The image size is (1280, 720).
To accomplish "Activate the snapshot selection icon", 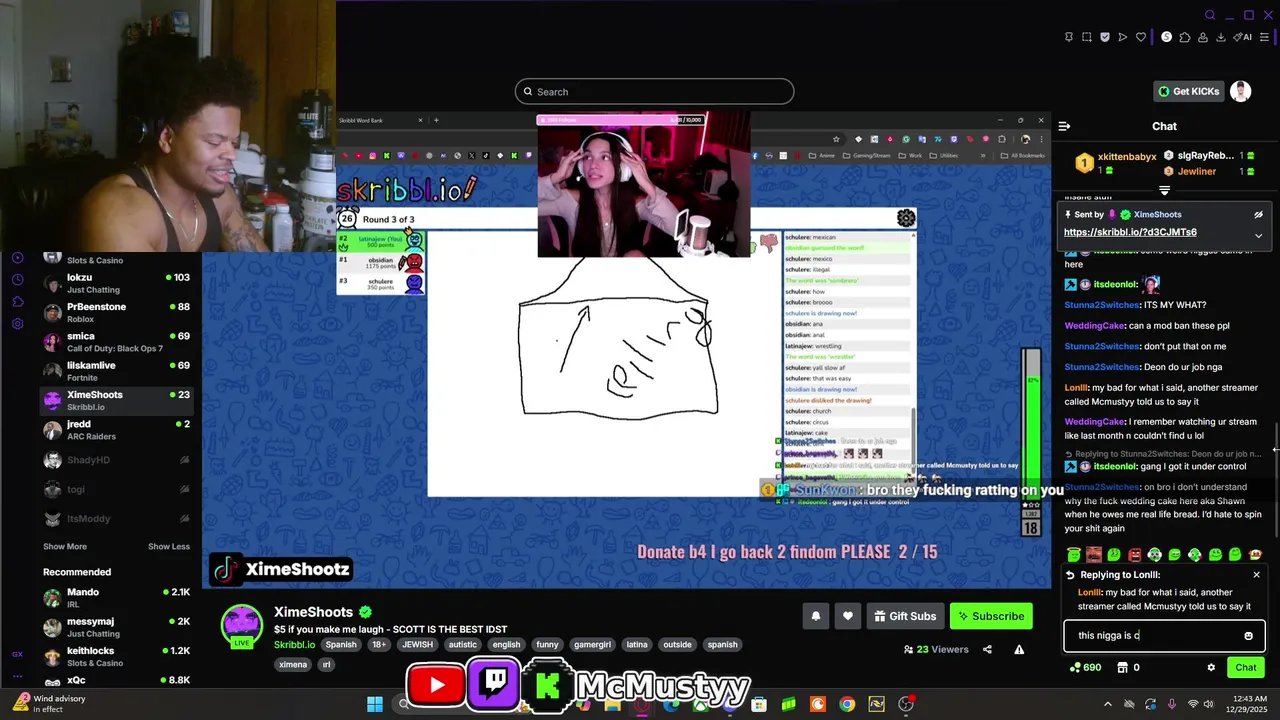I will pyautogui.click(x=1087, y=37).
